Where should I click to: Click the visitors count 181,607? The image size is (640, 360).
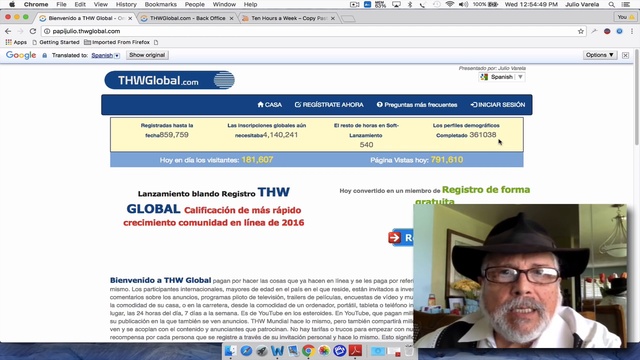click(257, 160)
